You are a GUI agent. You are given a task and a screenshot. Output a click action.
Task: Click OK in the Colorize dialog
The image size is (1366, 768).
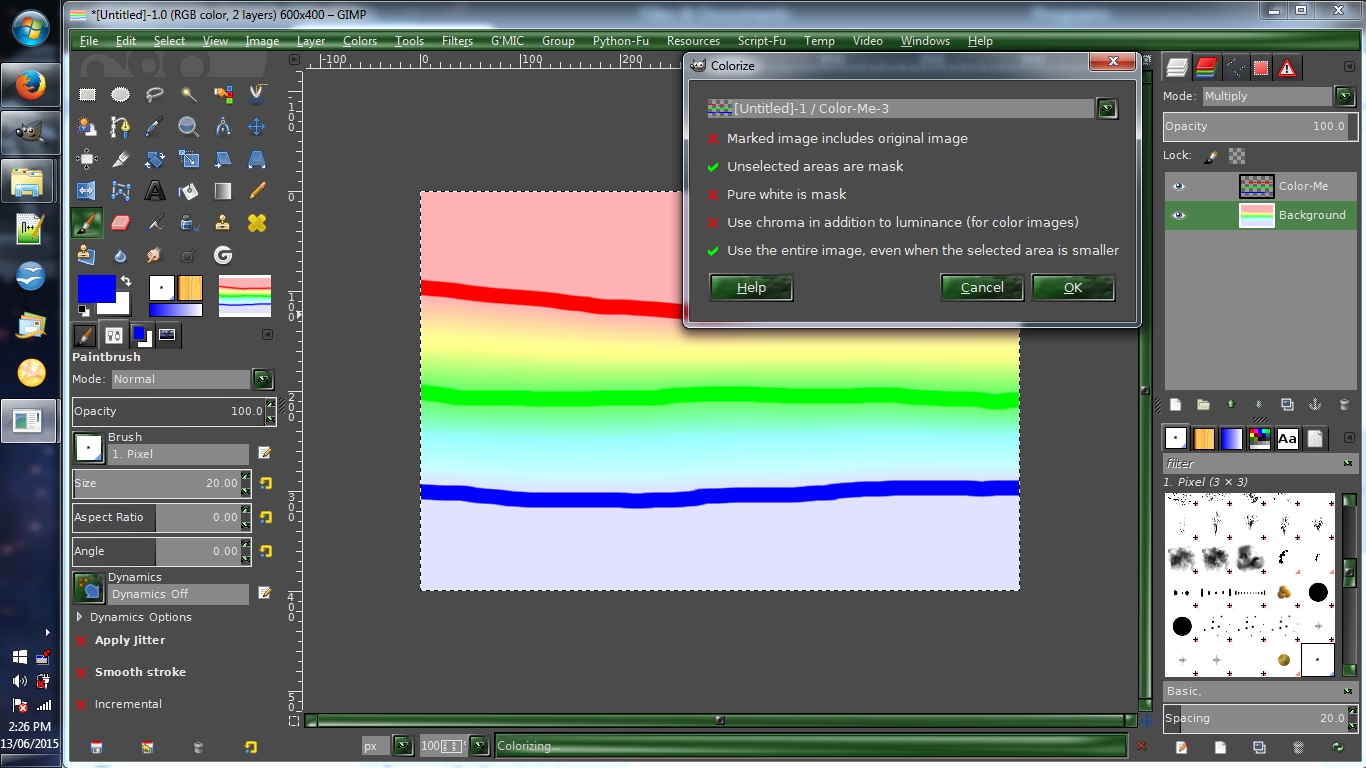coord(1072,288)
